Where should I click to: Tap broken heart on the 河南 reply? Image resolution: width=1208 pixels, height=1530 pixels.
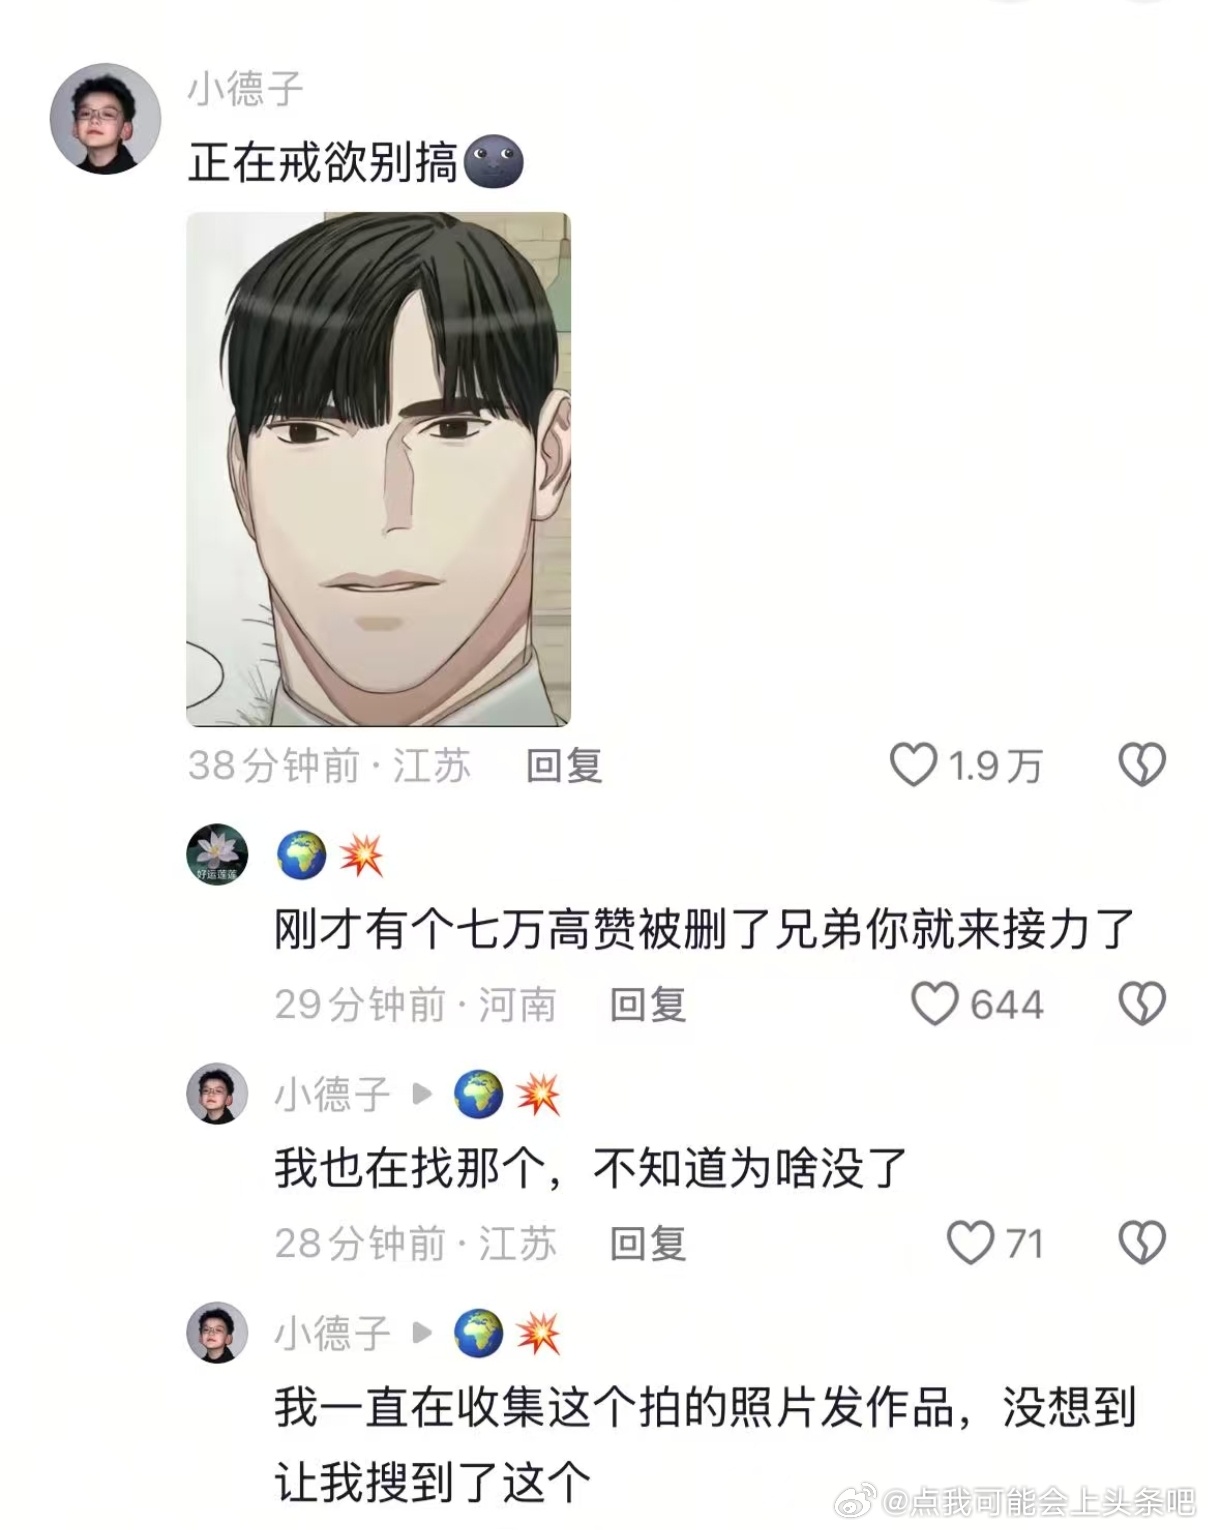pos(1141,1004)
